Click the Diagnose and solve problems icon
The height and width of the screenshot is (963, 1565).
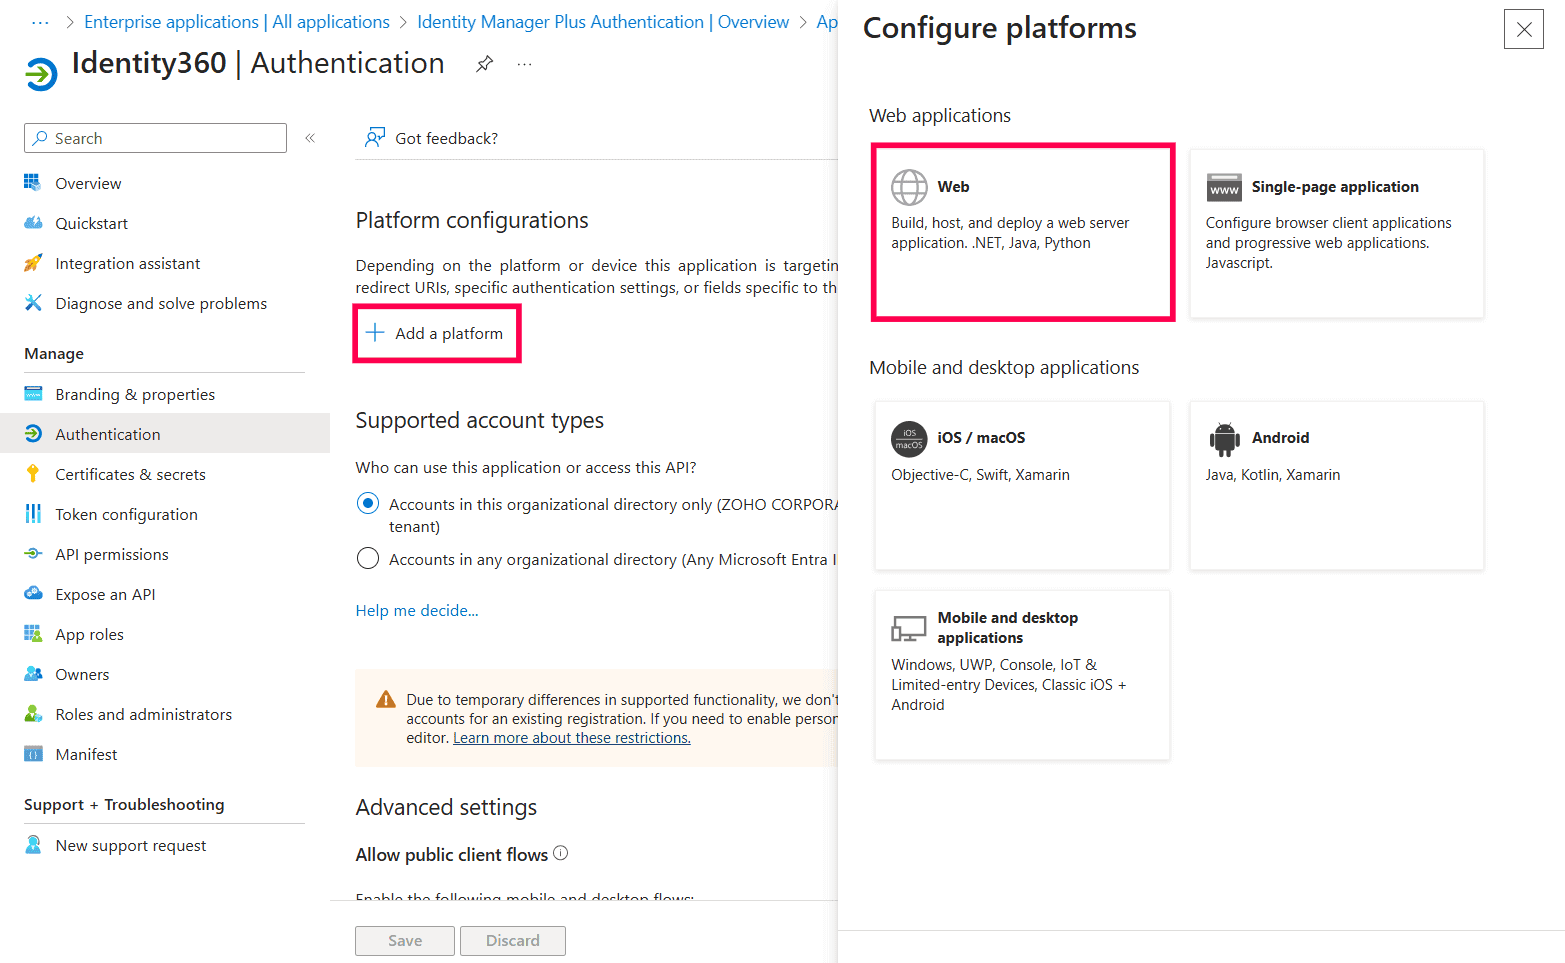(x=33, y=303)
